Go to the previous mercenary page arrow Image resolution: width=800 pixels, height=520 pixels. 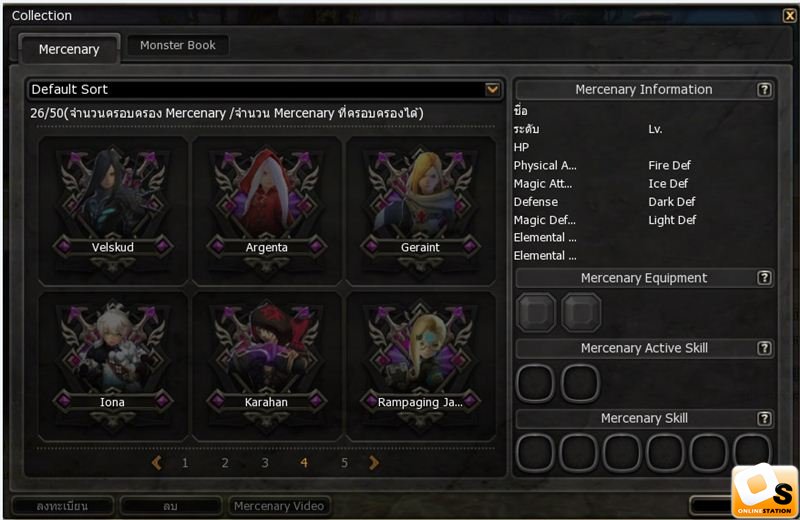(157, 463)
